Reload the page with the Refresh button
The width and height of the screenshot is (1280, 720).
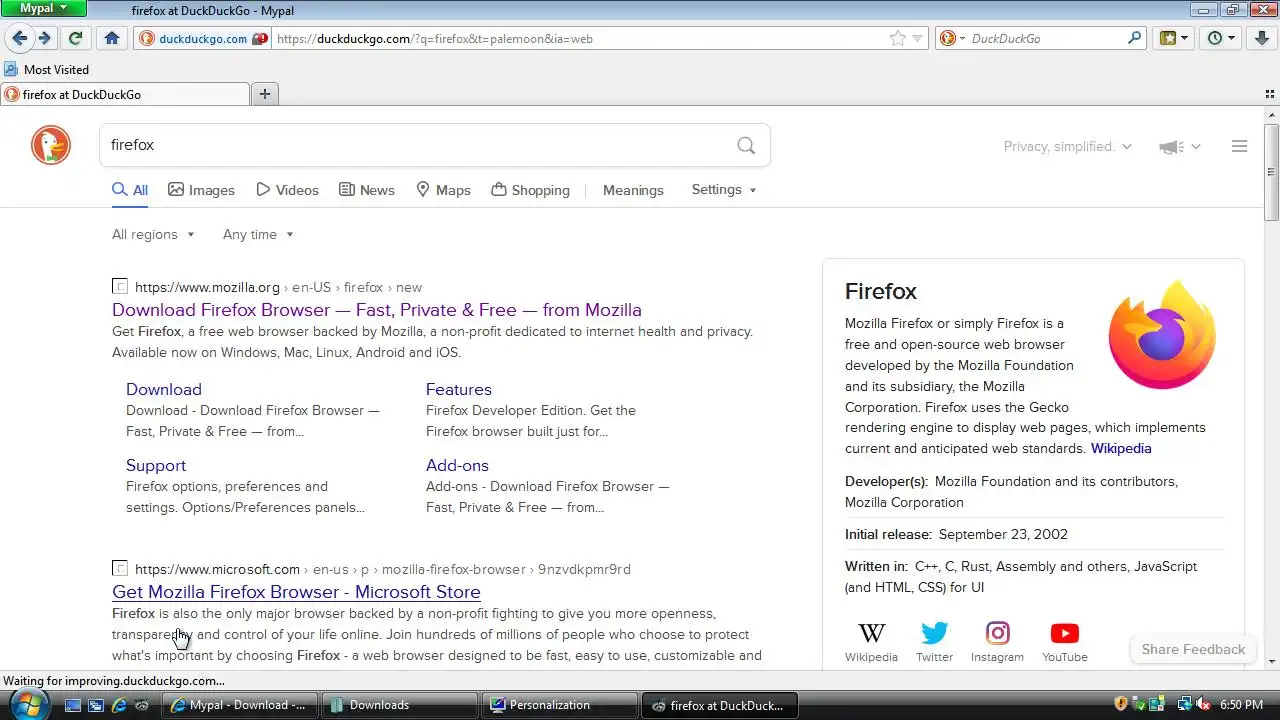point(75,38)
